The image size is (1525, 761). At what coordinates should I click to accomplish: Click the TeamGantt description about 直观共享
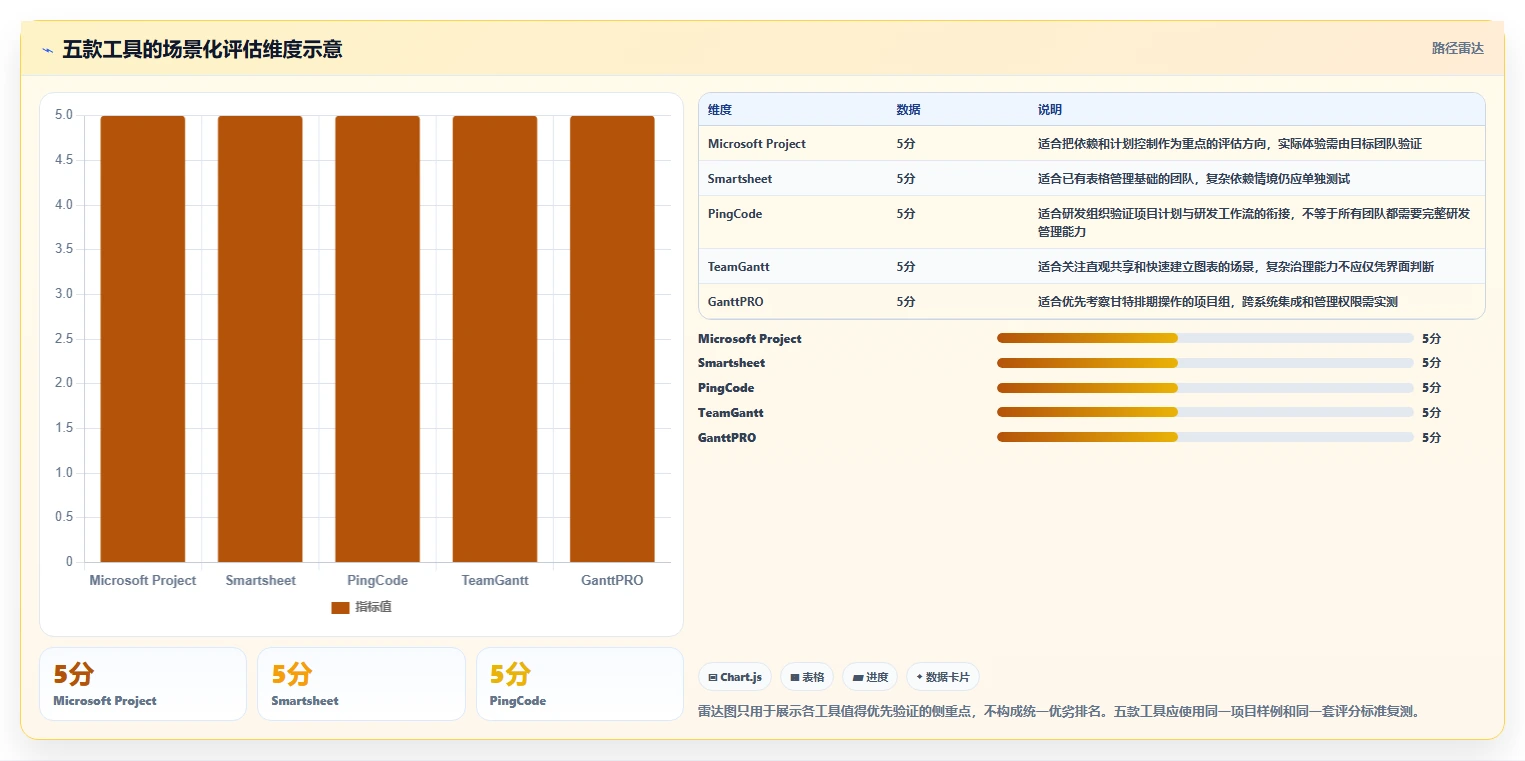tap(1236, 267)
